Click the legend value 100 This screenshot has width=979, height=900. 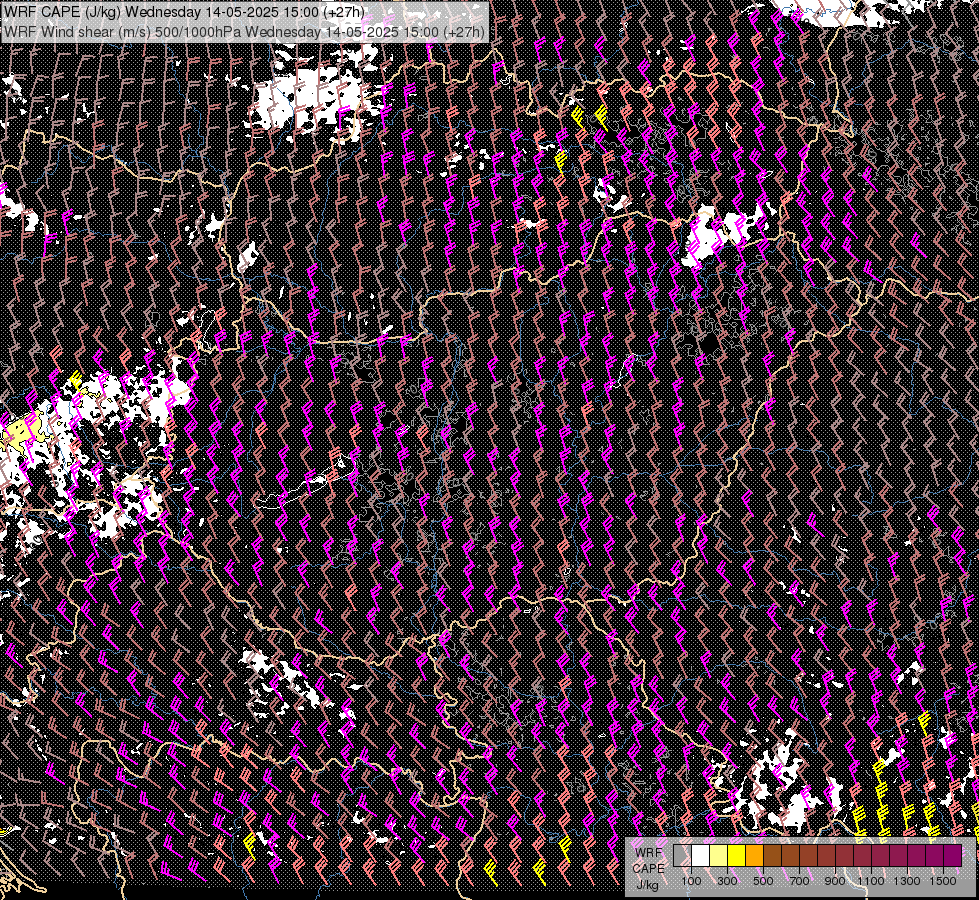click(x=691, y=881)
